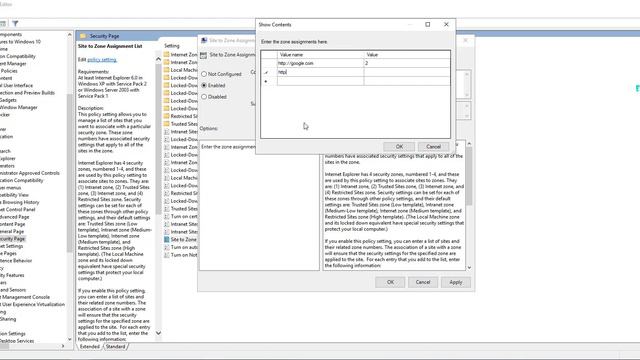
Task: Choose the Disabled radio button
Action: point(204,97)
